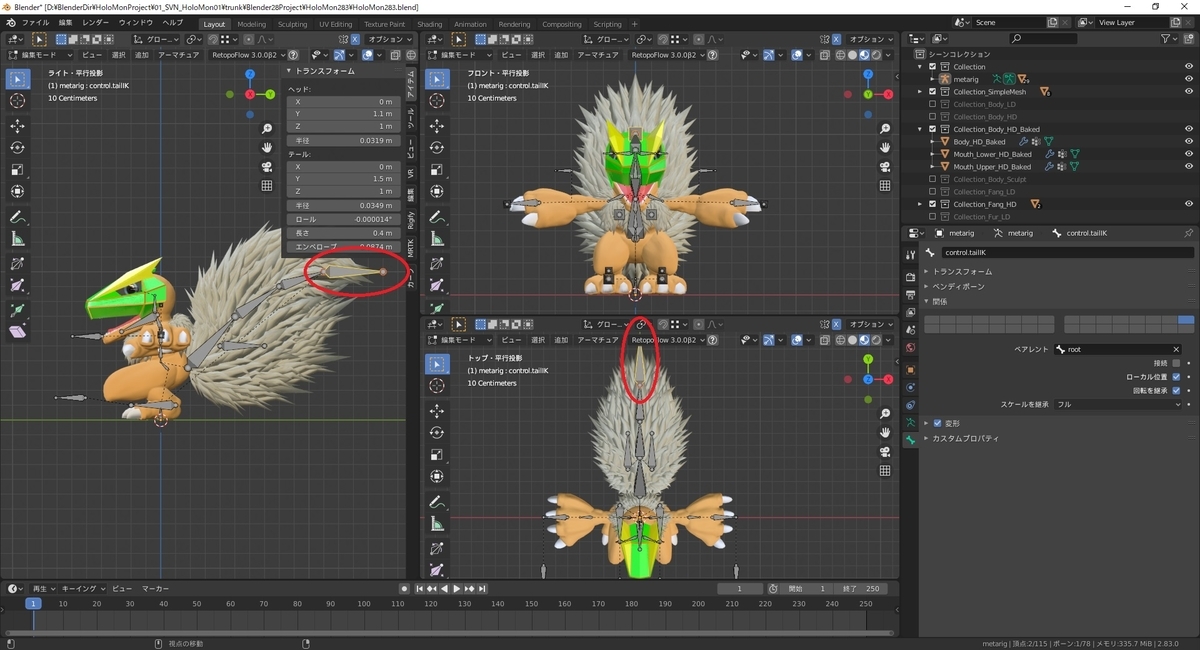The height and width of the screenshot is (650, 1200).
Task: Hide metarig in outliner via eye icon
Action: pos(1189,79)
